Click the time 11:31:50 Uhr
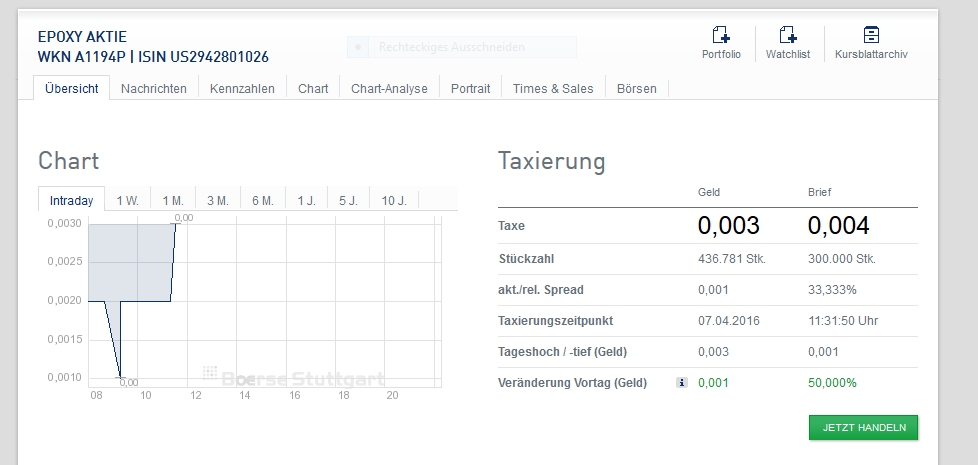The height and width of the screenshot is (465, 978). tap(843, 321)
